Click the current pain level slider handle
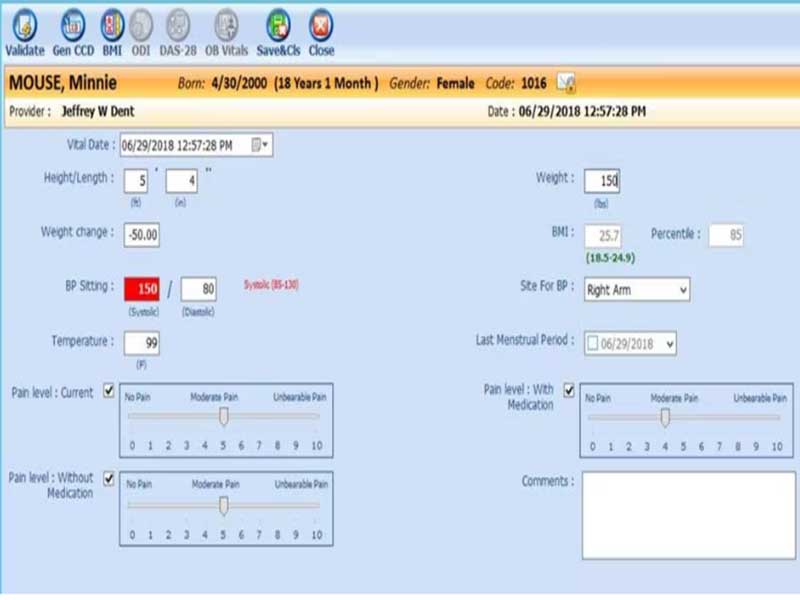 tap(223, 416)
